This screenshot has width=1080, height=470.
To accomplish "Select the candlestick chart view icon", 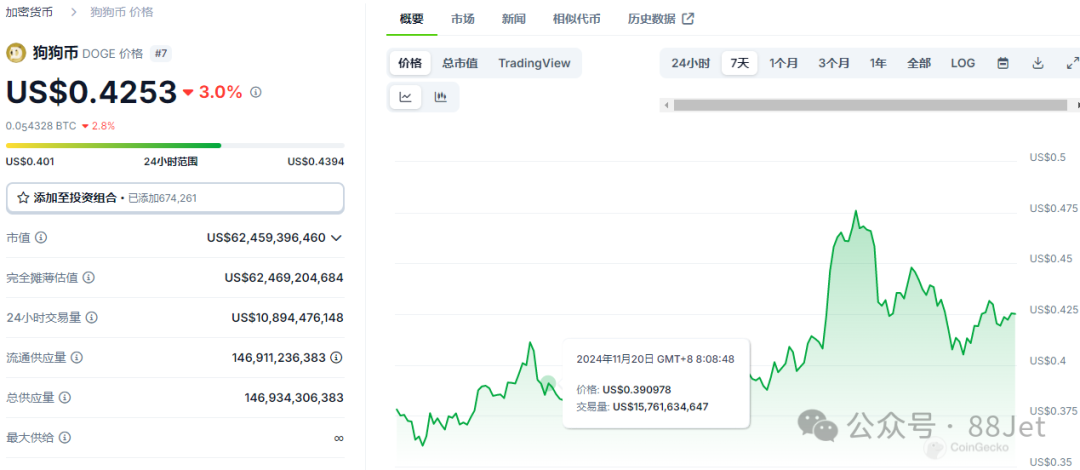I will click(441, 96).
